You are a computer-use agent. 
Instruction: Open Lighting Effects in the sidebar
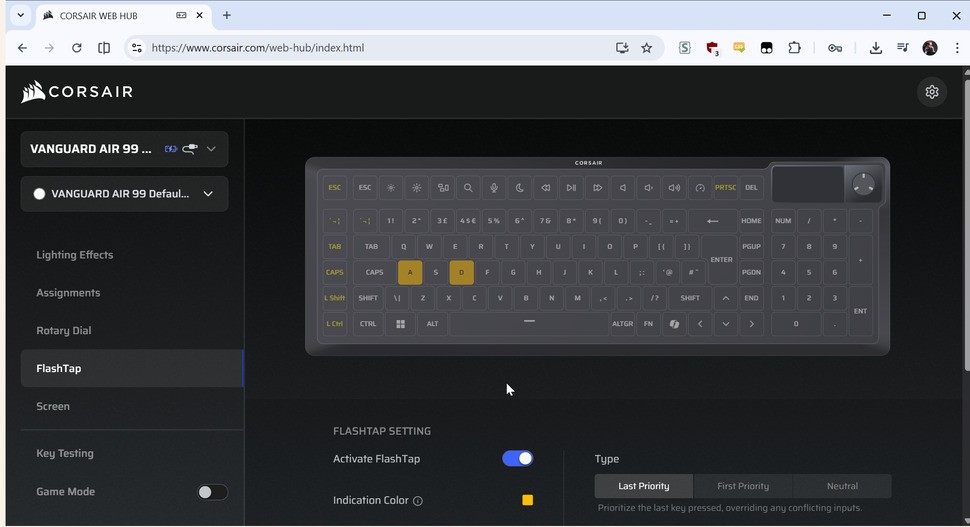[x=75, y=255]
